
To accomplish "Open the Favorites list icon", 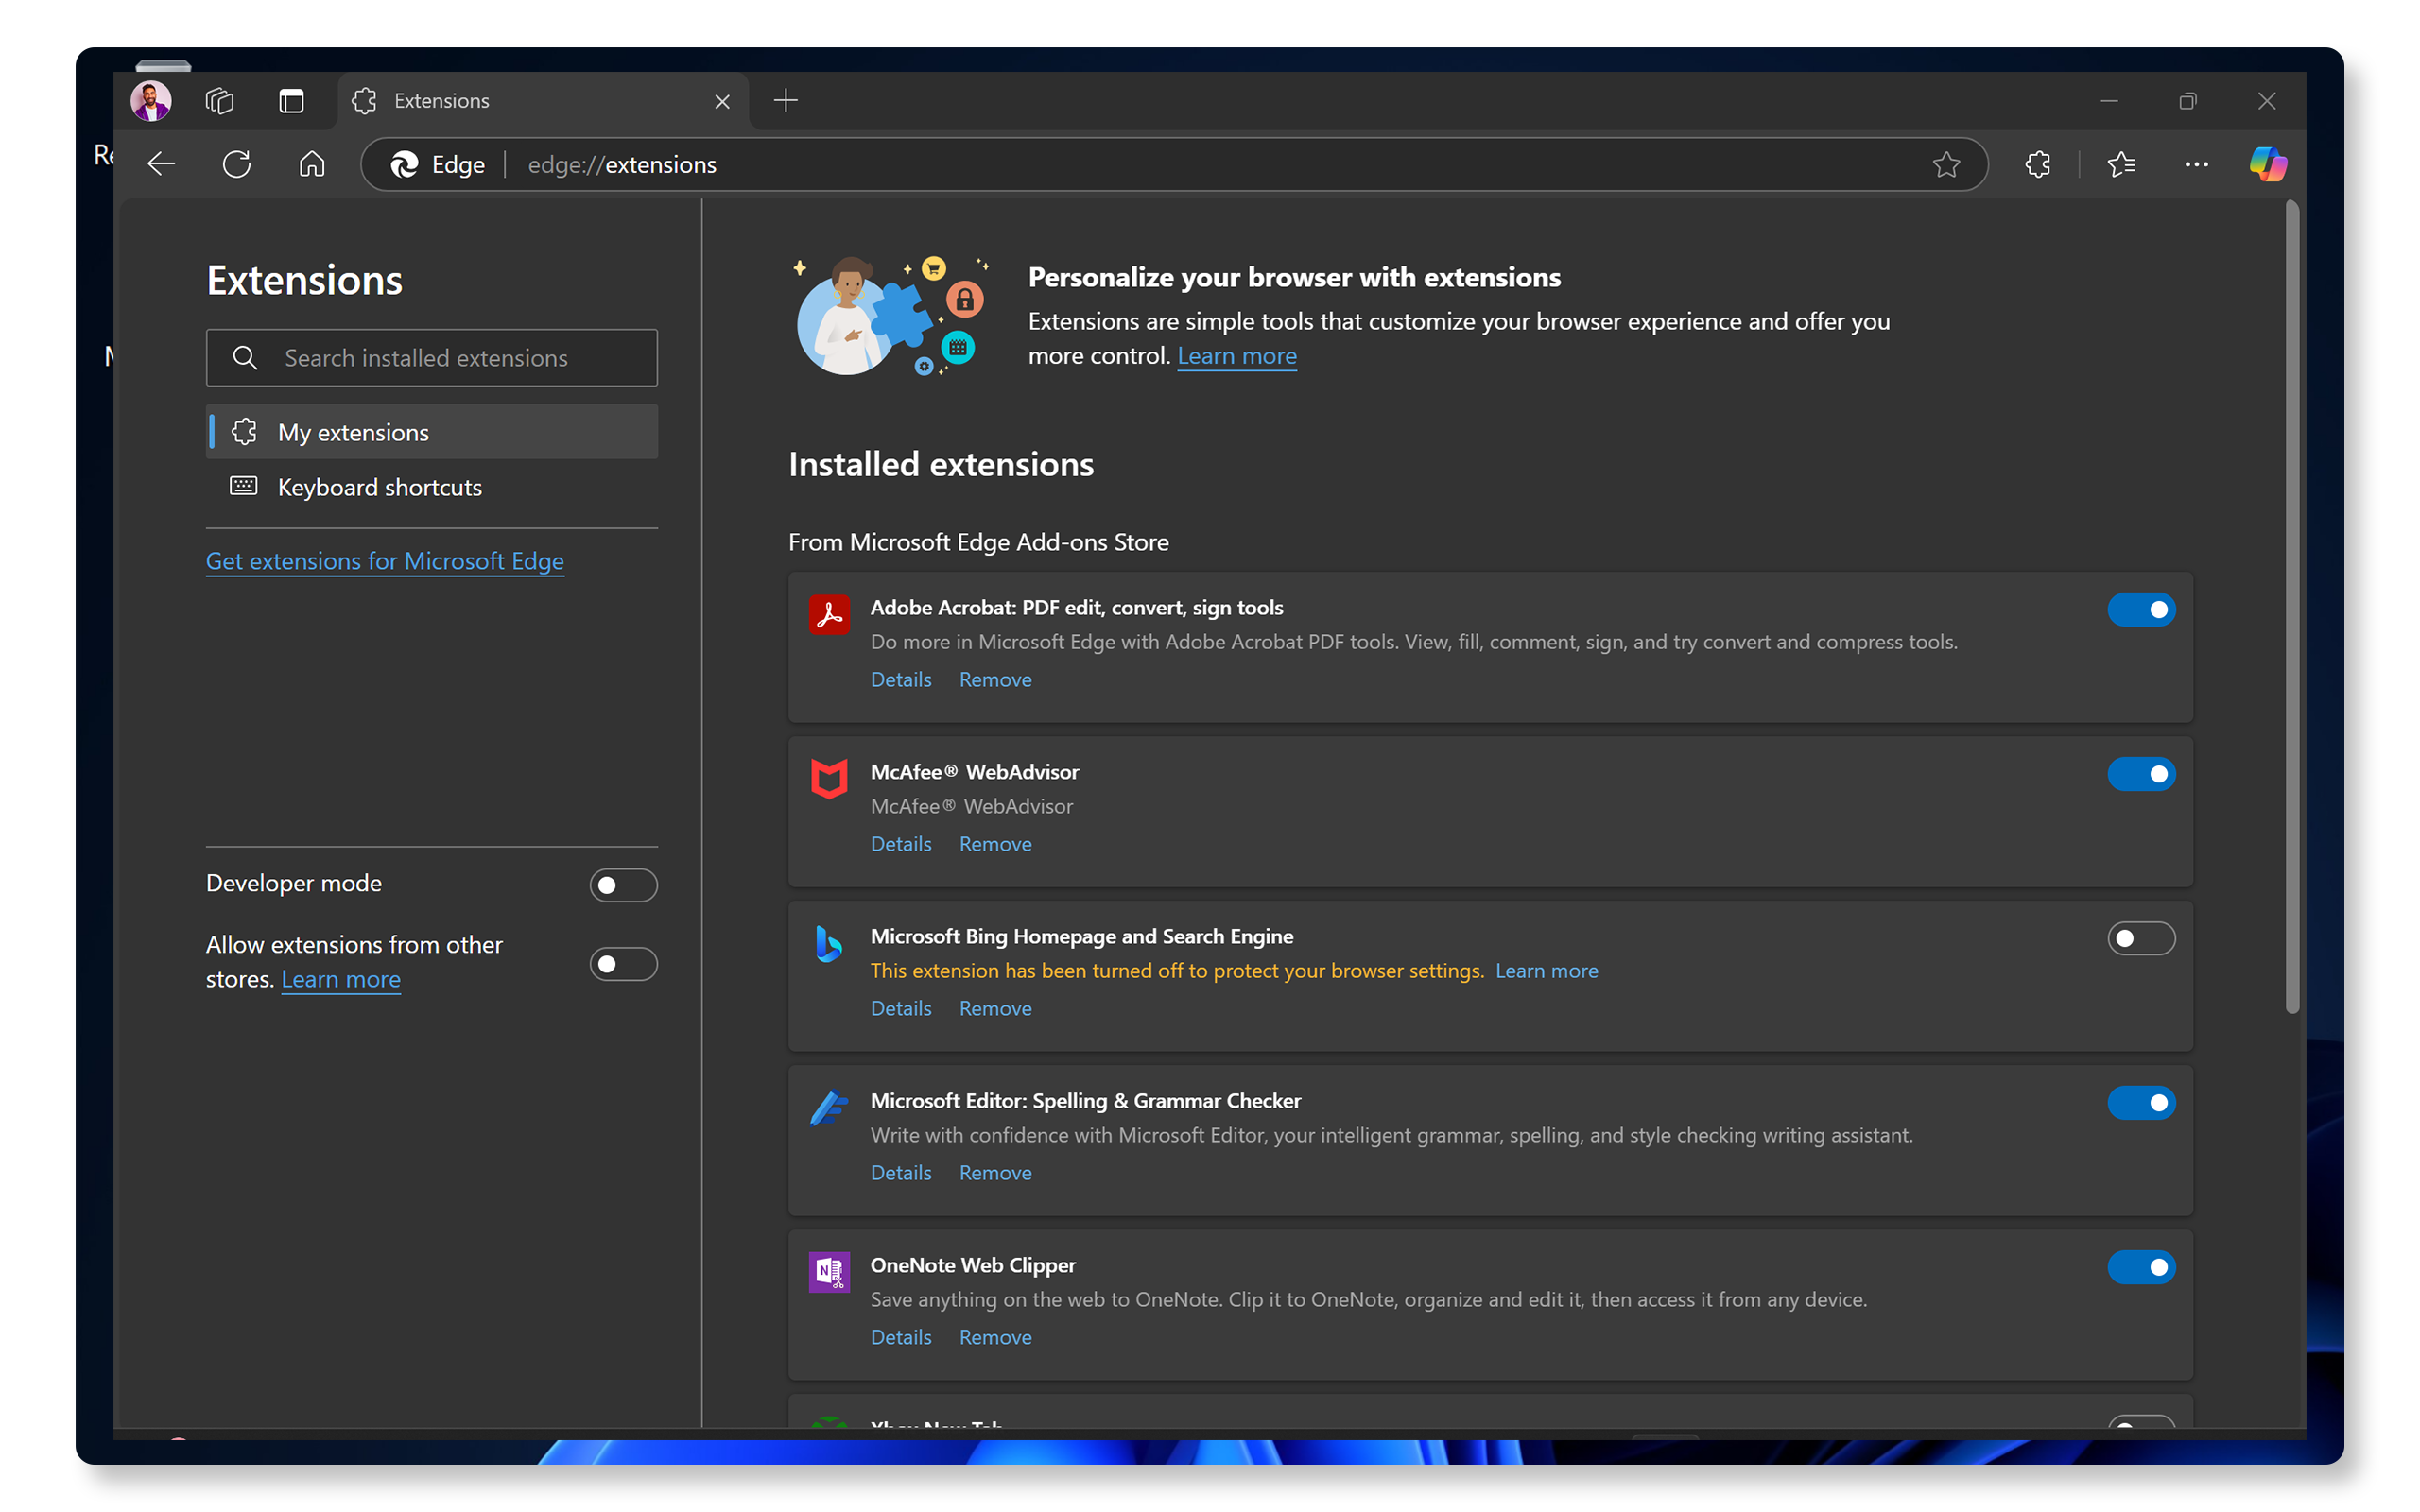I will click(x=2121, y=164).
